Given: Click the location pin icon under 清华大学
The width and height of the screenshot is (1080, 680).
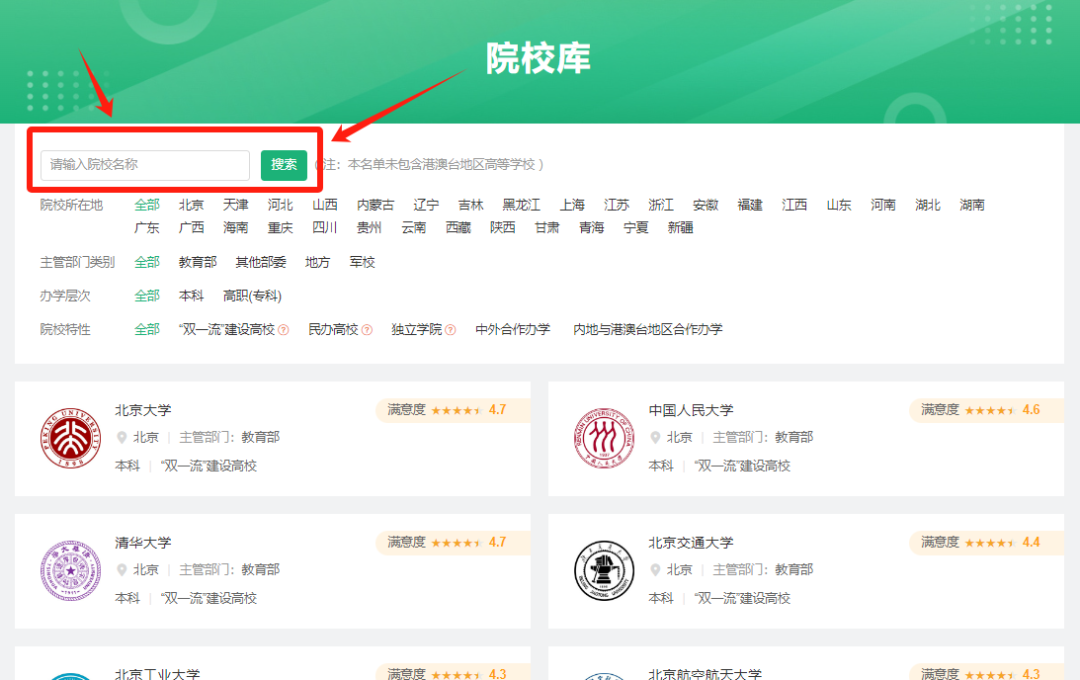Looking at the screenshot, I should (122, 570).
